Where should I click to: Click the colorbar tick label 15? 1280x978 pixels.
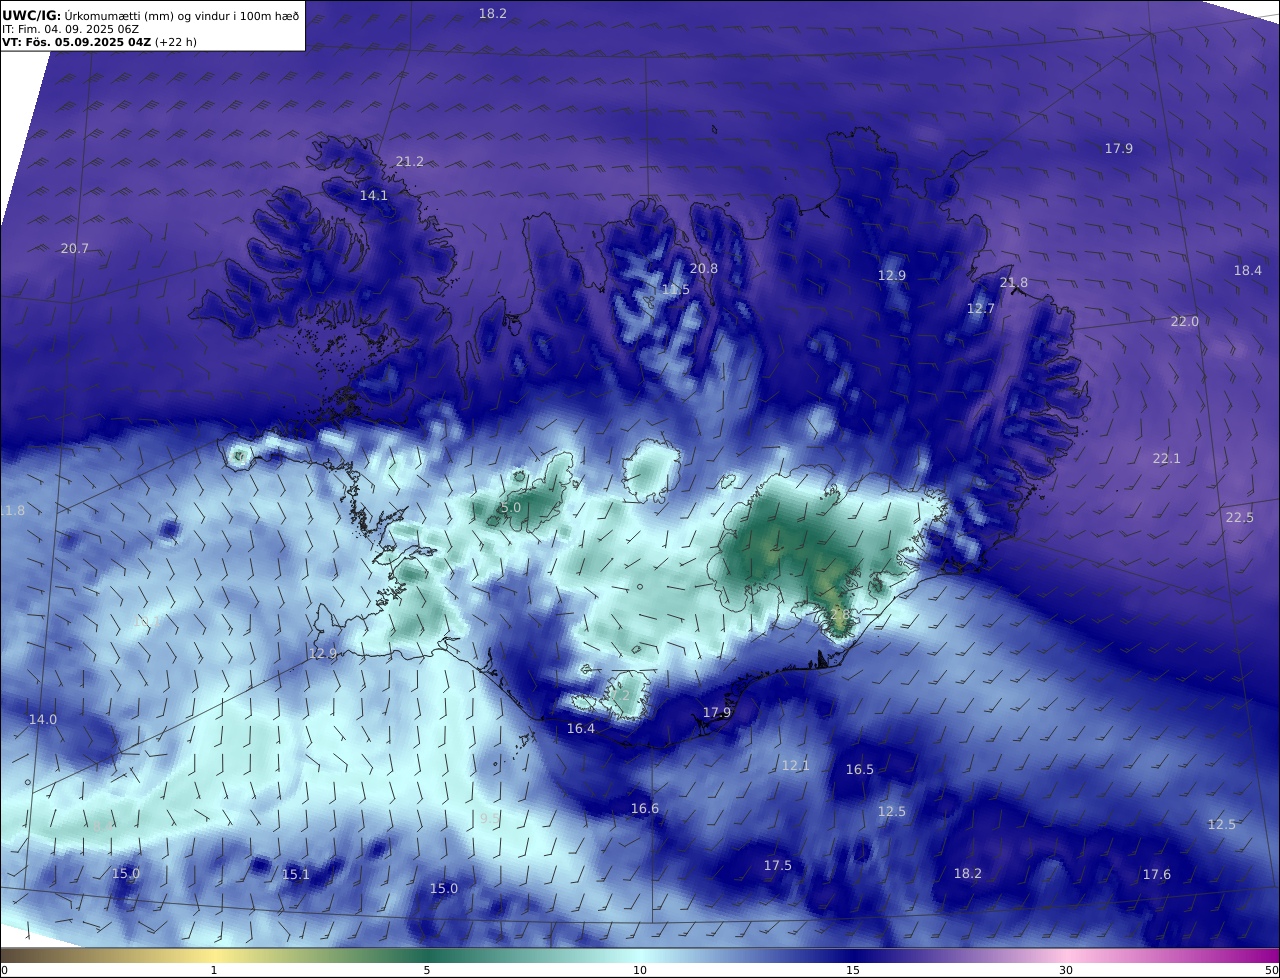pos(853,970)
